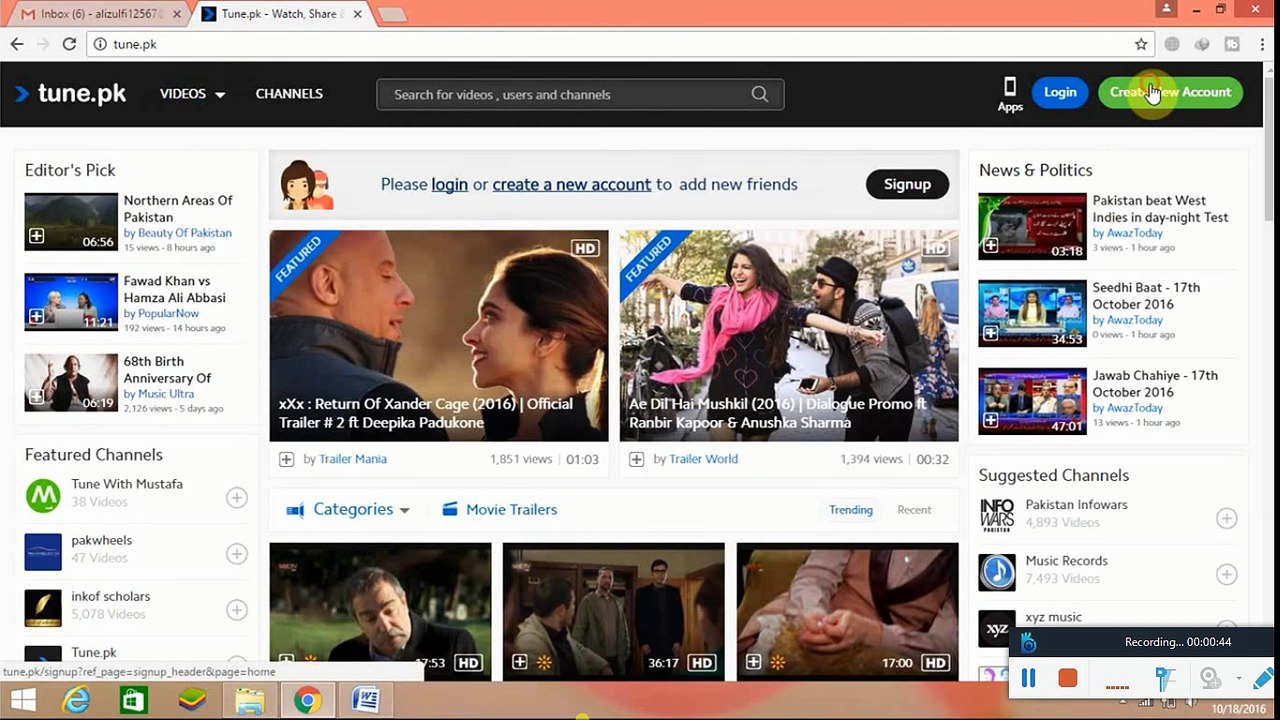
Task: Open File Explorer from the taskbar
Action: click(x=250, y=700)
